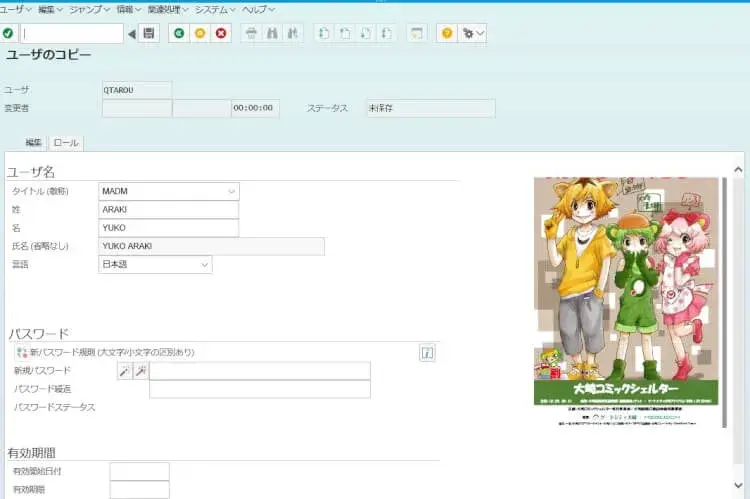750x499 pixels.
Task: Select the 編集 tab
Action: click(x=34, y=143)
